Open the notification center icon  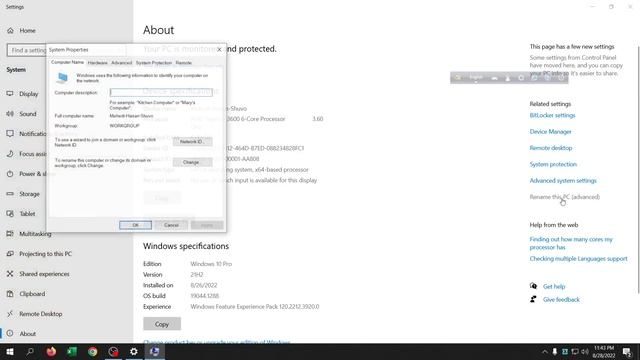click(627, 351)
